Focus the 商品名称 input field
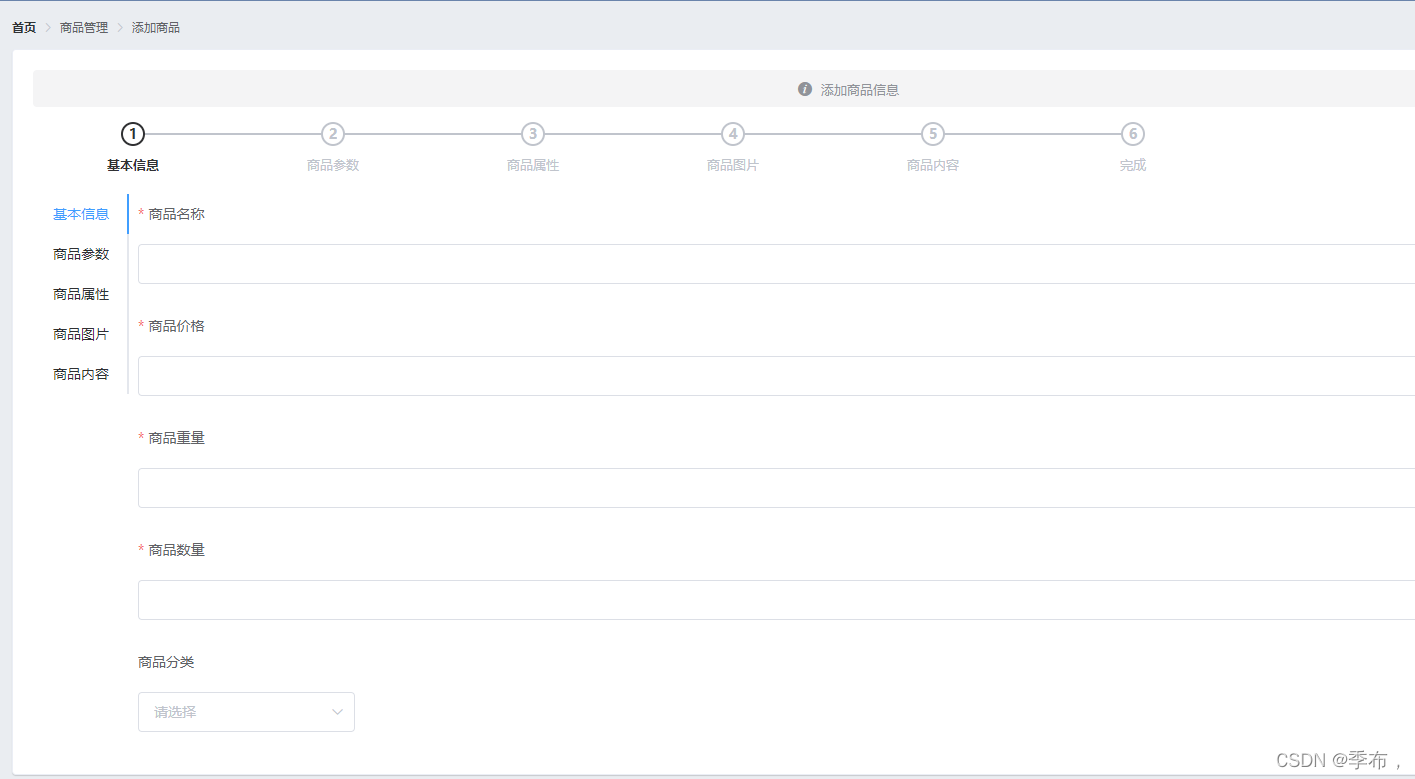The height and width of the screenshot is (779, 1415). (x=776, y=264)
